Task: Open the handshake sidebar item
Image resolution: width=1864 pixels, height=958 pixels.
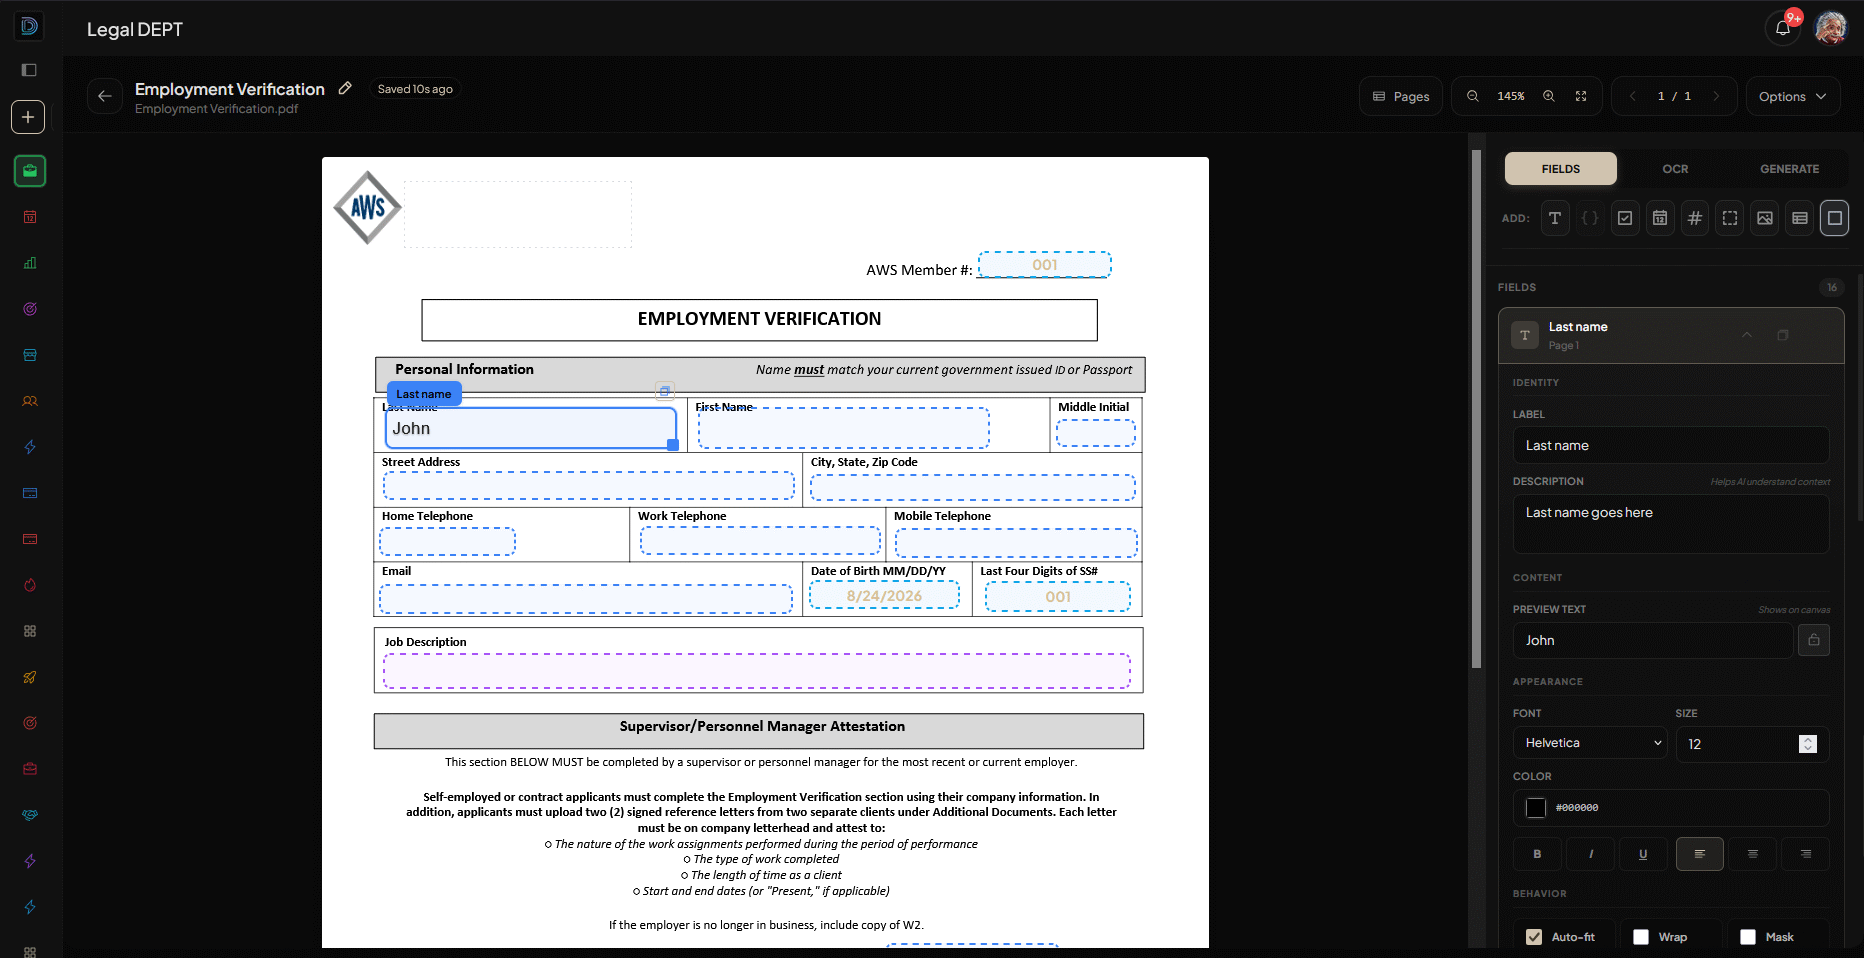Action: pos(30,815)
